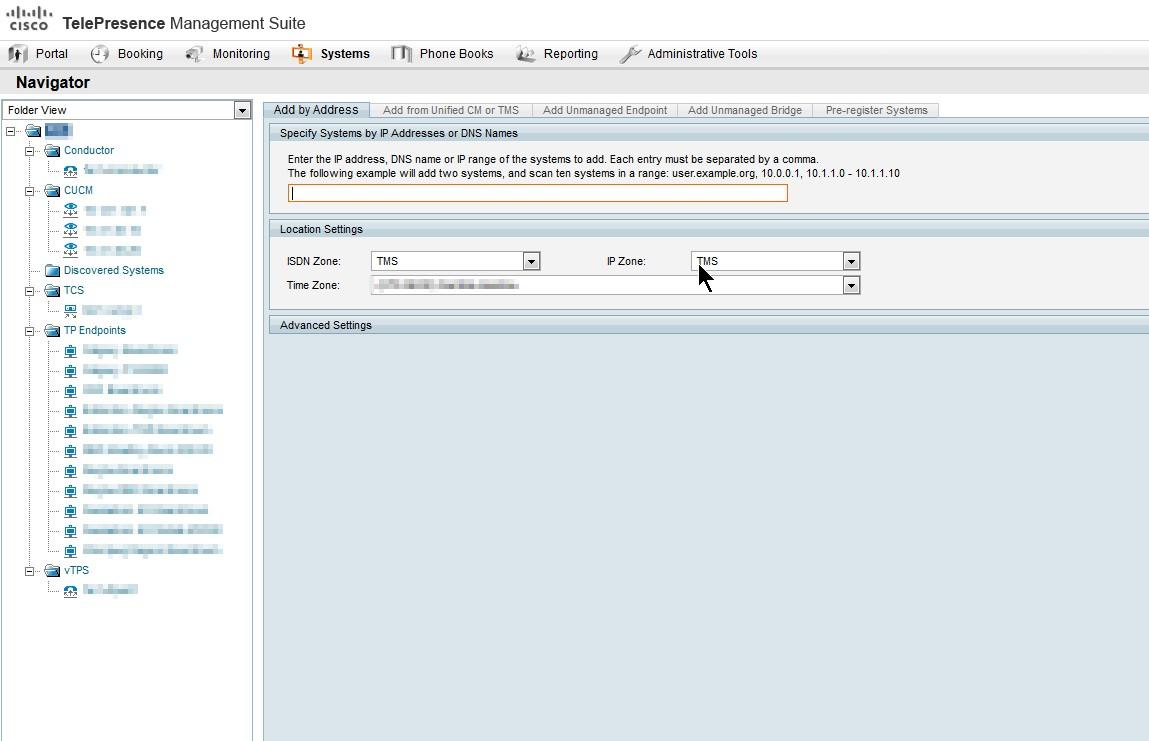Switch to Add from Unified CM or TMS tab
The width and height of the screenshot is (1149, 741).
tap(451, 111)
